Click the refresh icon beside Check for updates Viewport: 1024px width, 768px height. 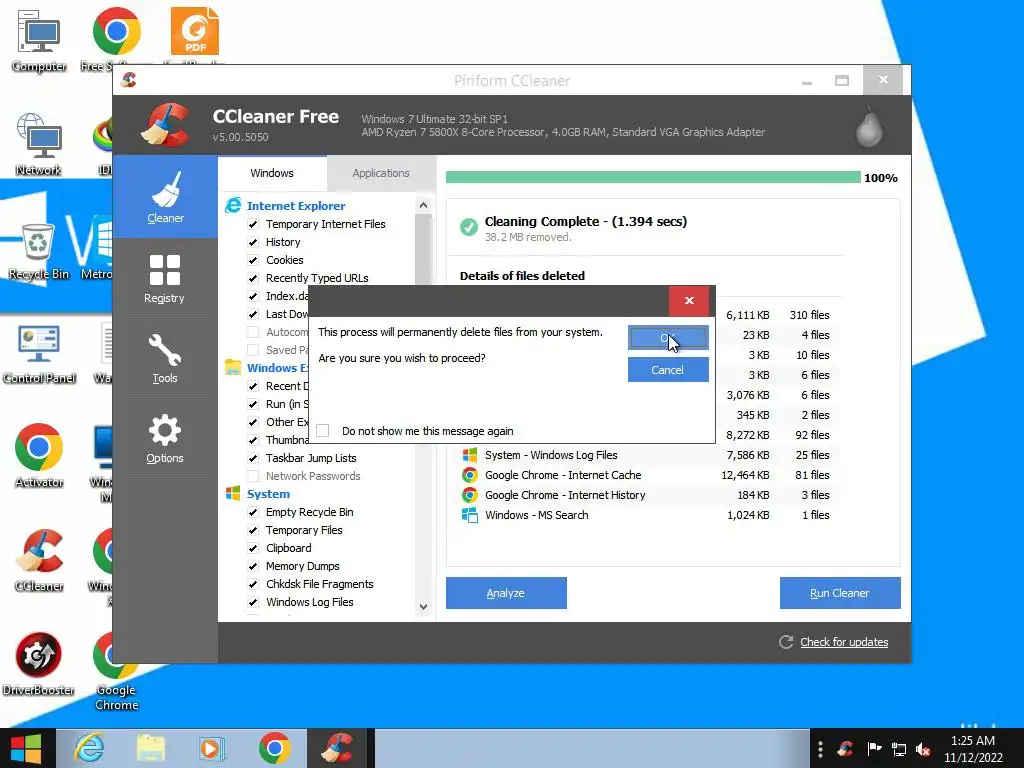(786, 642)
